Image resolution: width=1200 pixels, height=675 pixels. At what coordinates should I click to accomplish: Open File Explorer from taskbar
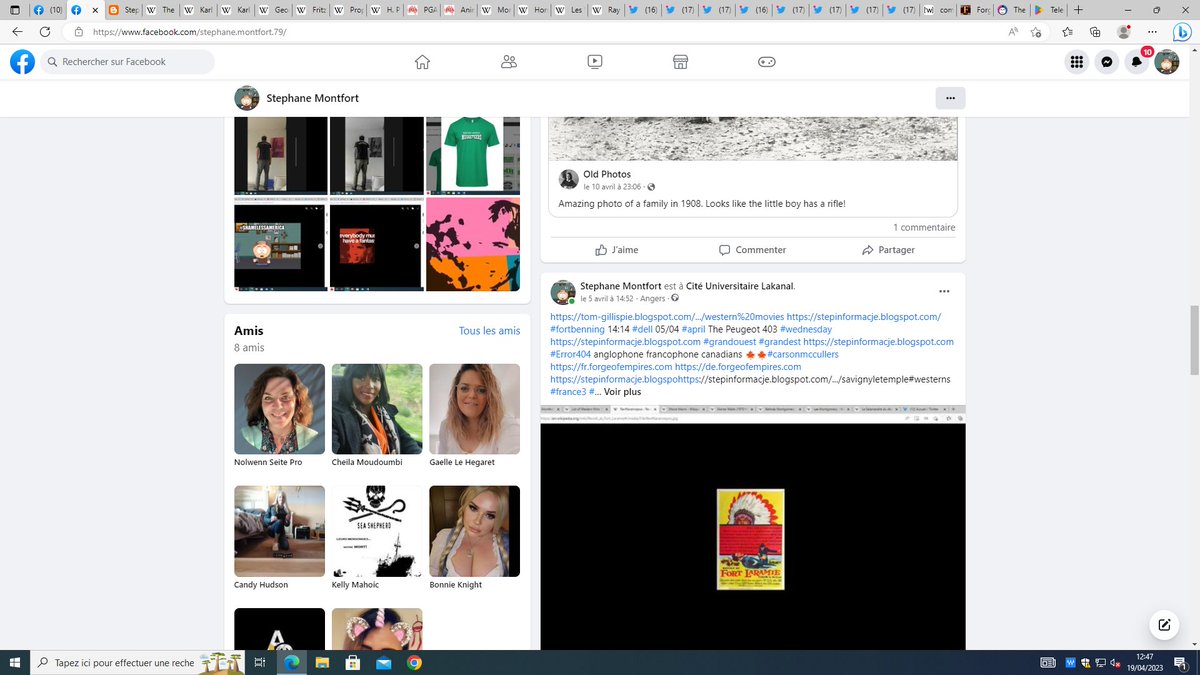[x=322, y=662]
